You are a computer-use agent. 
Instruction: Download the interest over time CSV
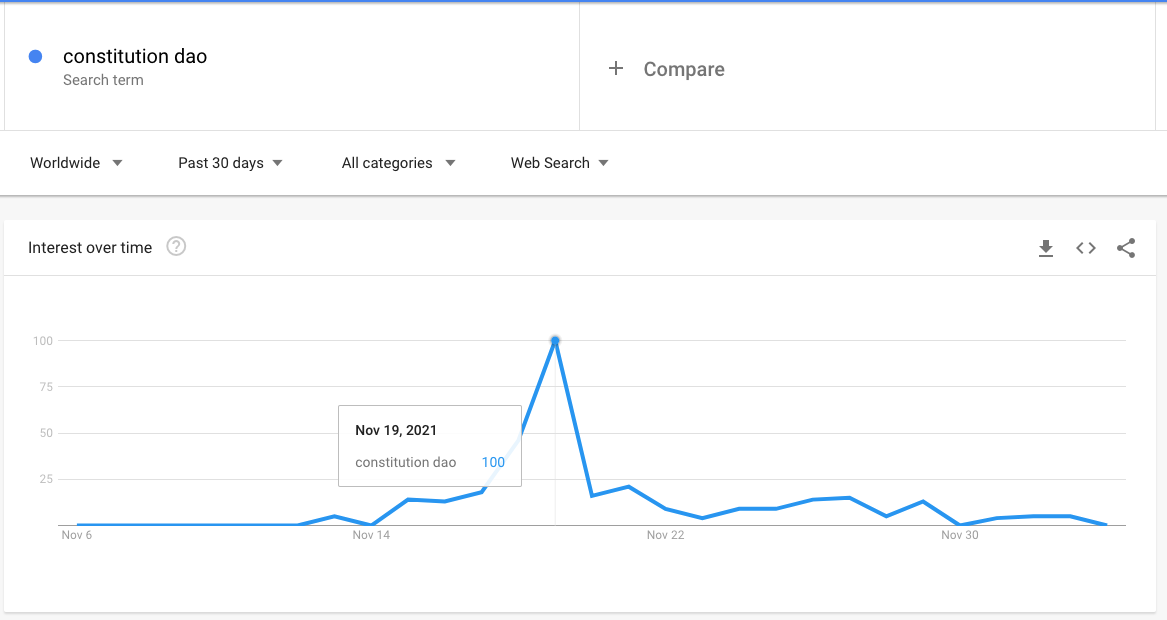pos(1046,249)
